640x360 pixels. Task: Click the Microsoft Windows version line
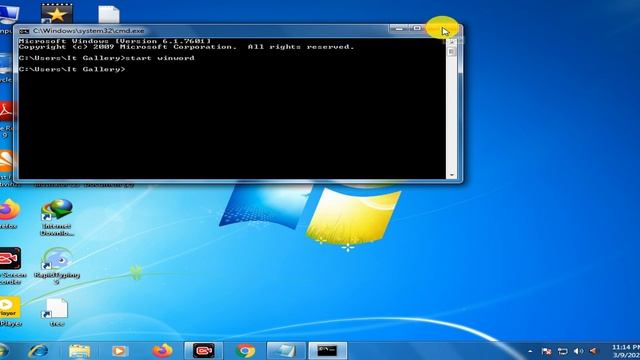point(115,41)
